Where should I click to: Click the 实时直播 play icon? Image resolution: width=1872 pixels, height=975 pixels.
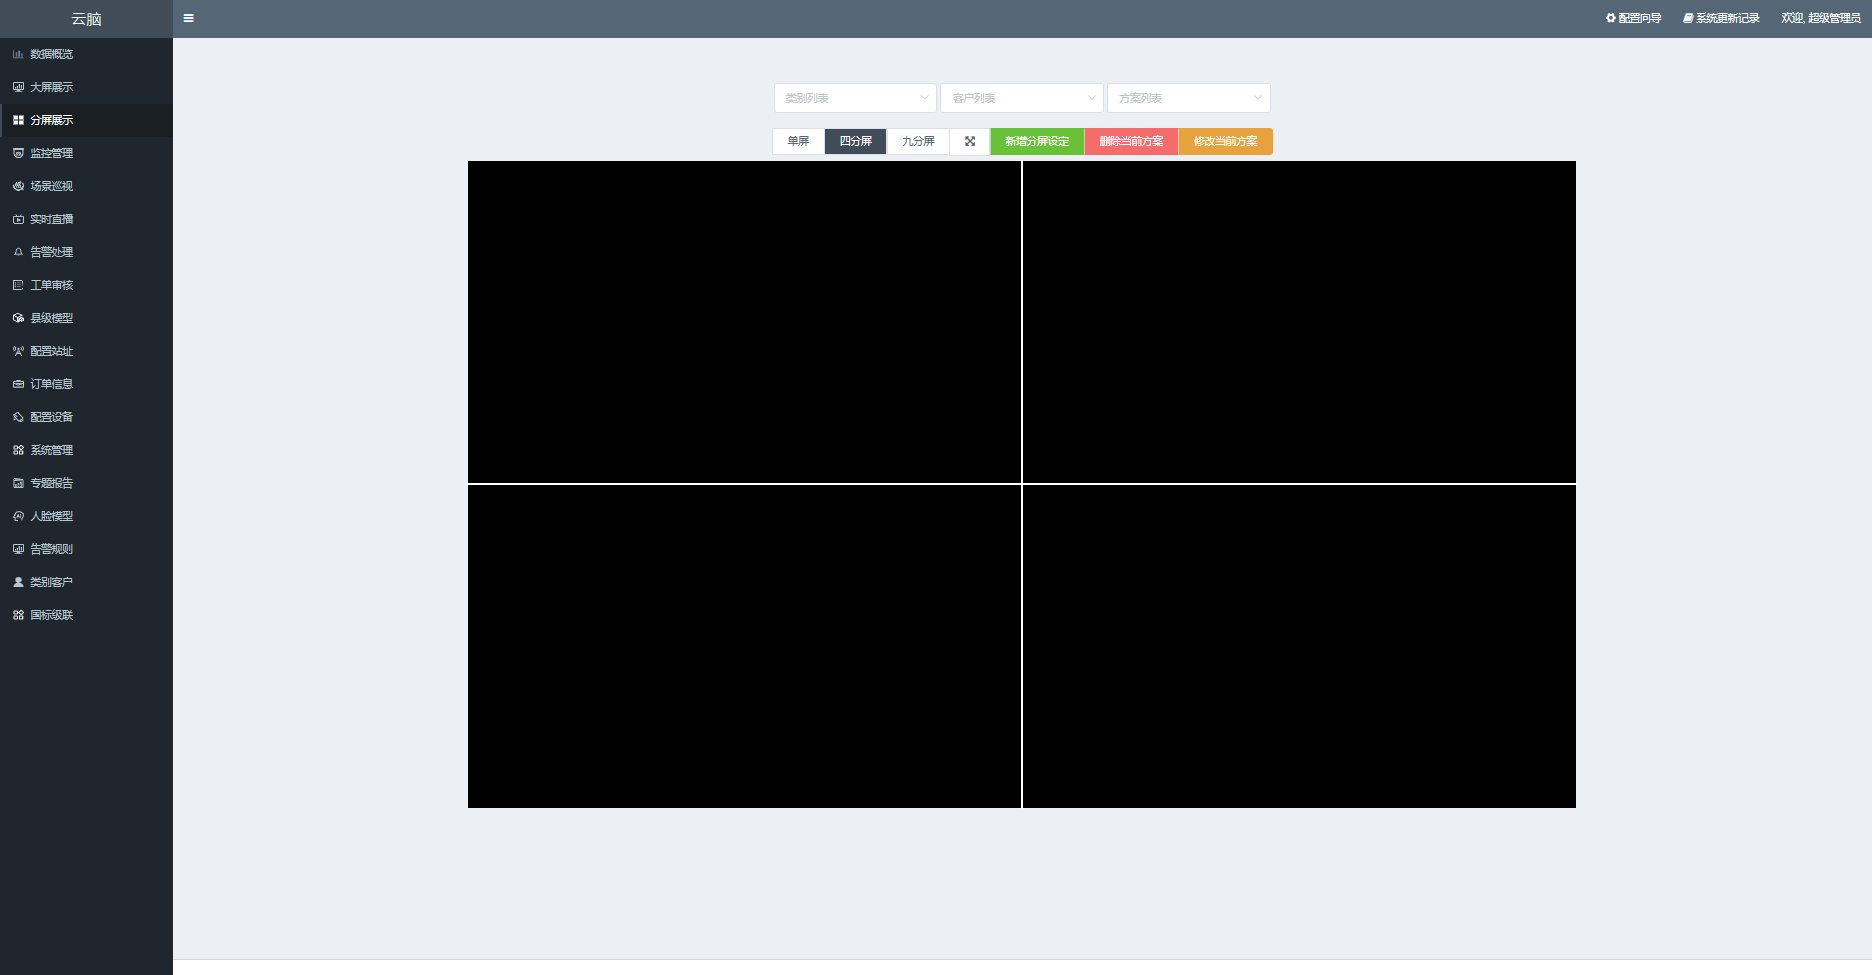[x=18, y=219]
